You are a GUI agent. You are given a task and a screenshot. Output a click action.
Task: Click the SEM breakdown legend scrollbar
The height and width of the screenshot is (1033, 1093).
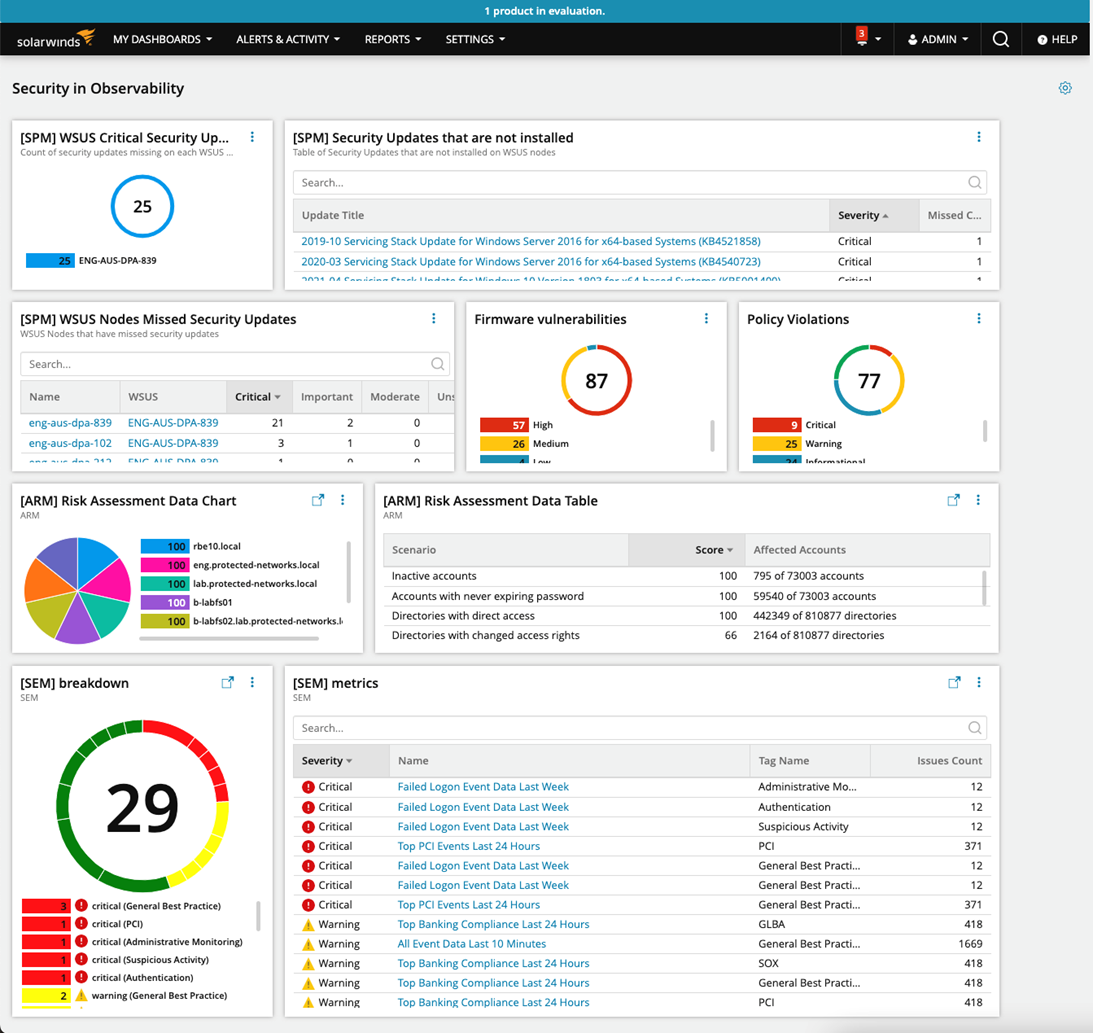tap(258, 916)
